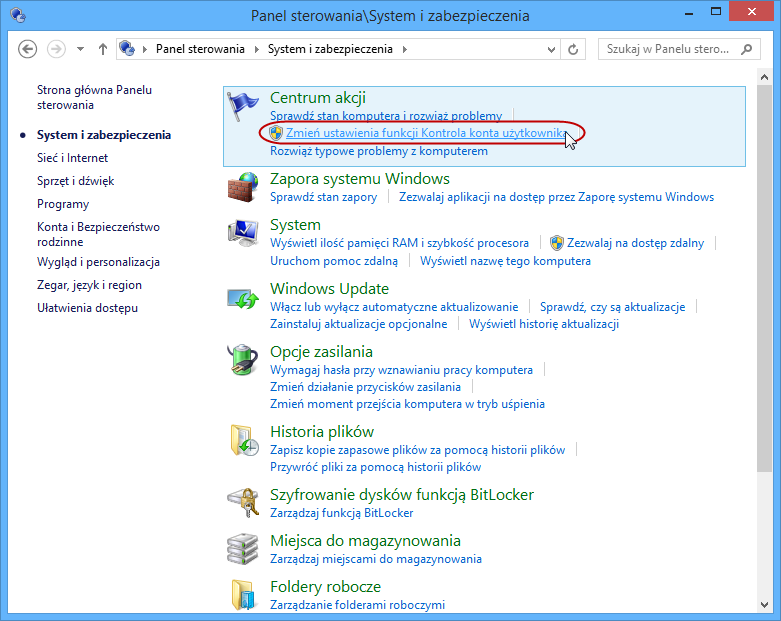Expand root chevron before Panel sterowania breadcrumb
This screenshot has height=621, width=781.
click(x=145, y=49)
